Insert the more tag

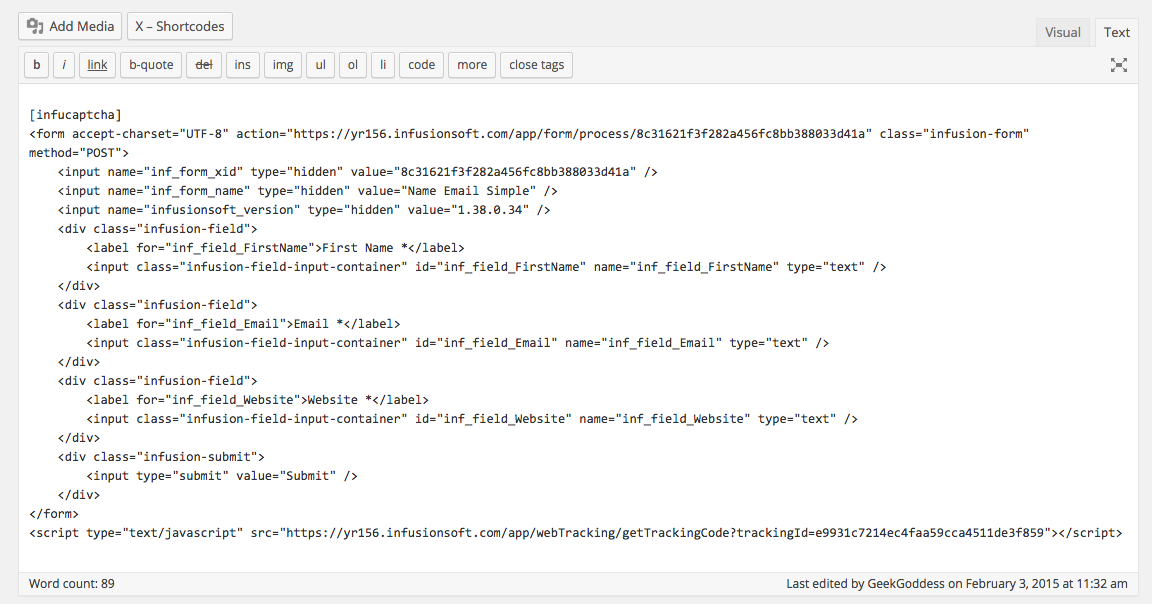(472, 65)
